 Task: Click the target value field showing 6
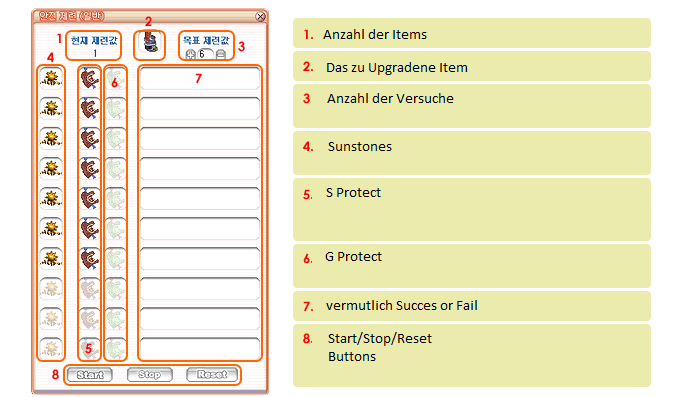point(206,54)
